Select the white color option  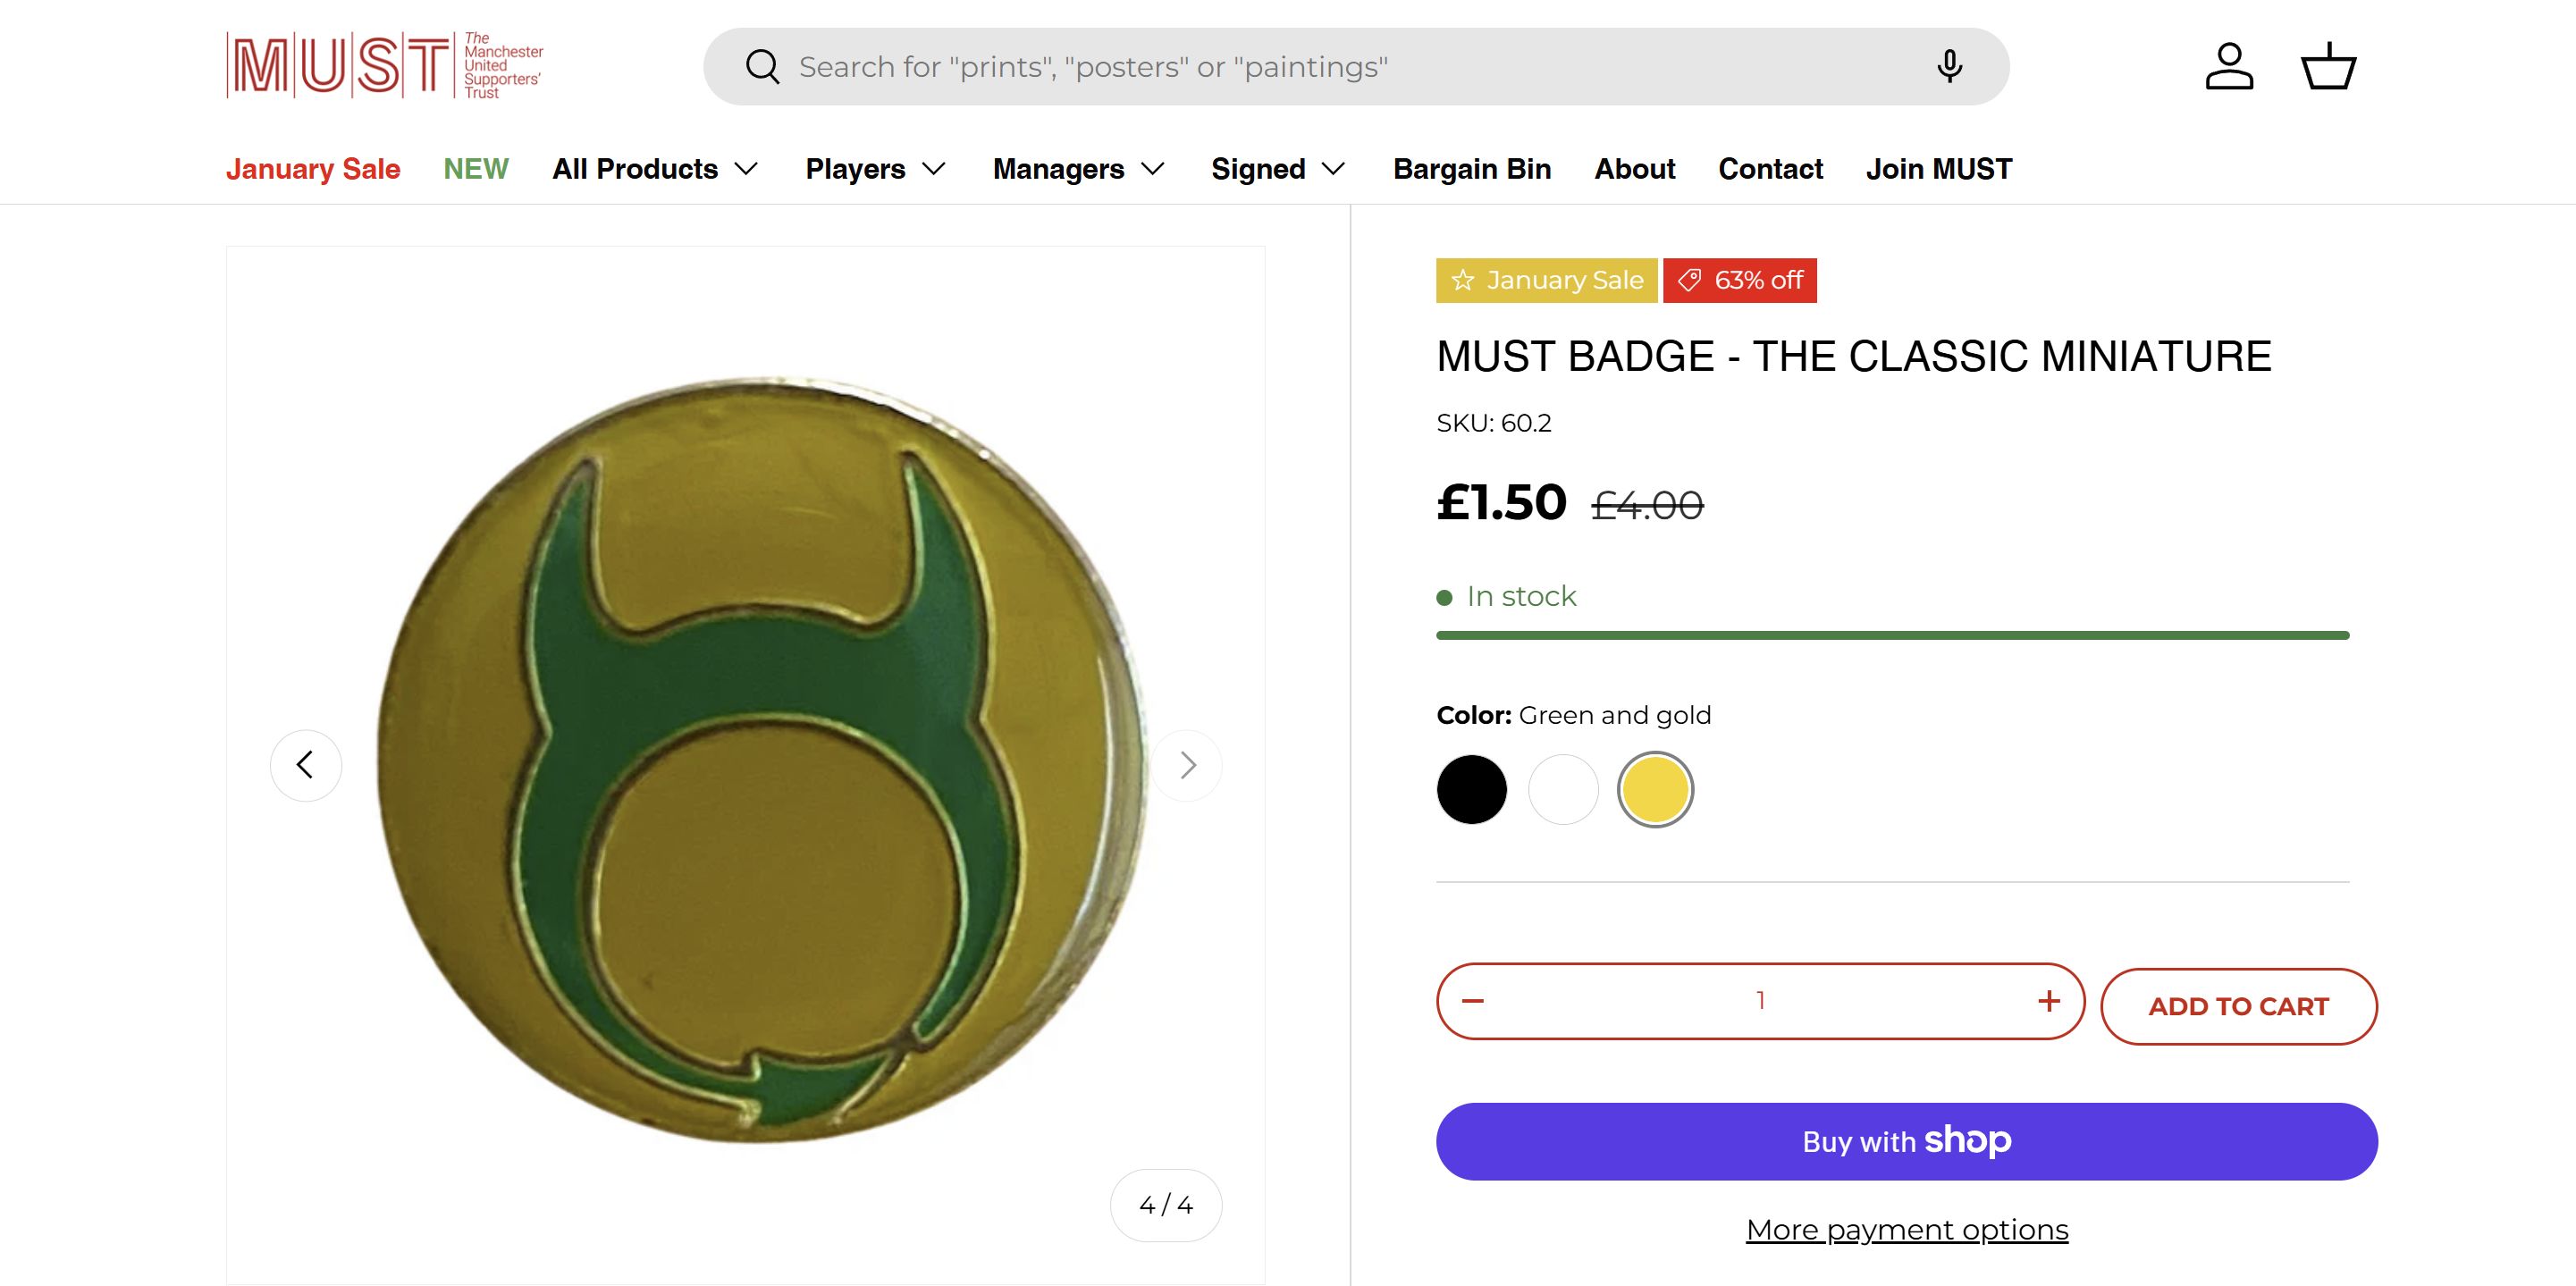click(1563, 790)
